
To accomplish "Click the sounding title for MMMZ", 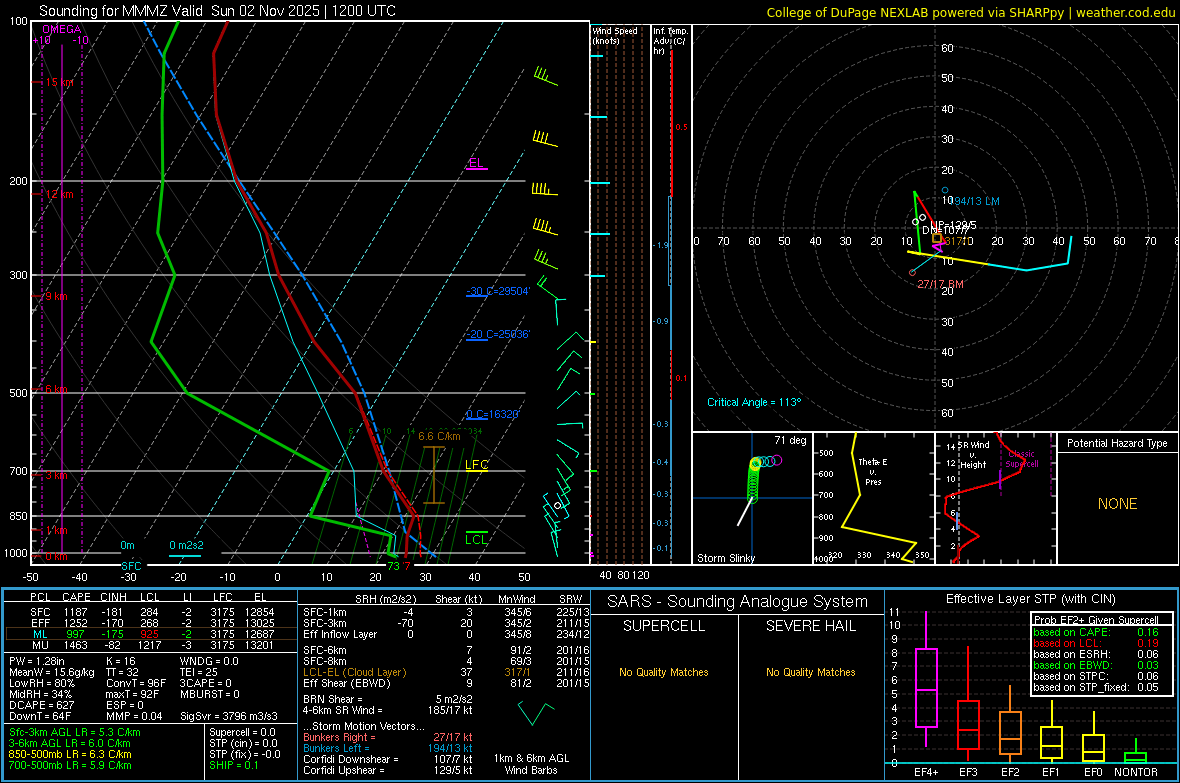I will [217, 11].
